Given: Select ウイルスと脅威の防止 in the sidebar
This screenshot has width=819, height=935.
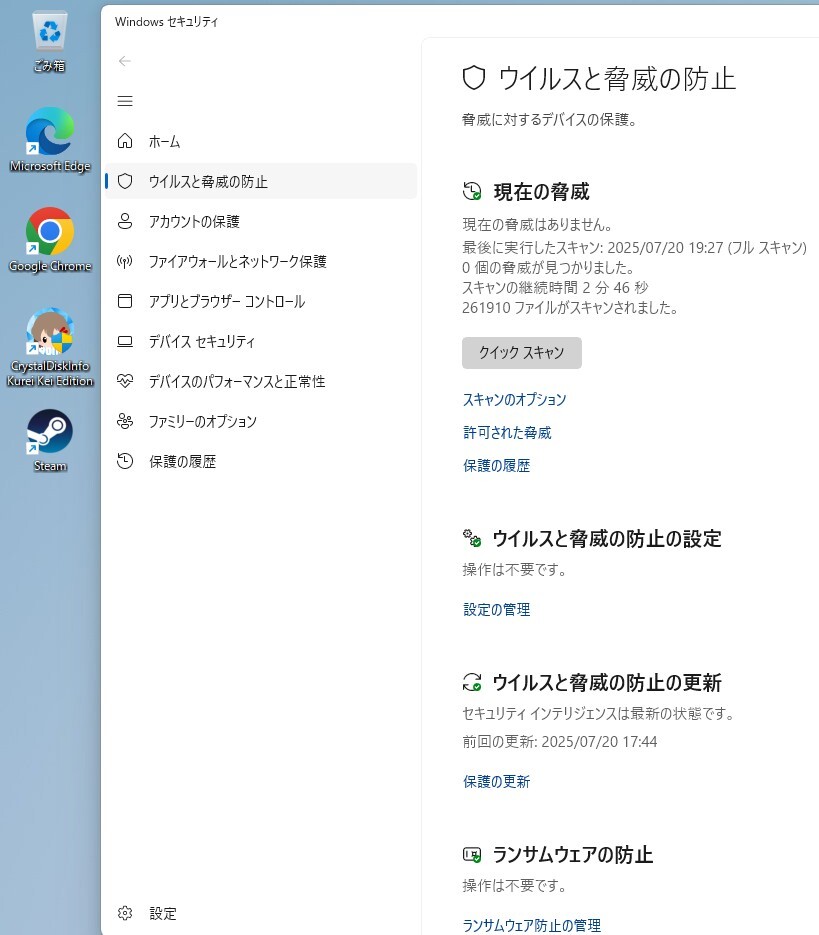Looking at the screenshot, I should pos(261,181).
